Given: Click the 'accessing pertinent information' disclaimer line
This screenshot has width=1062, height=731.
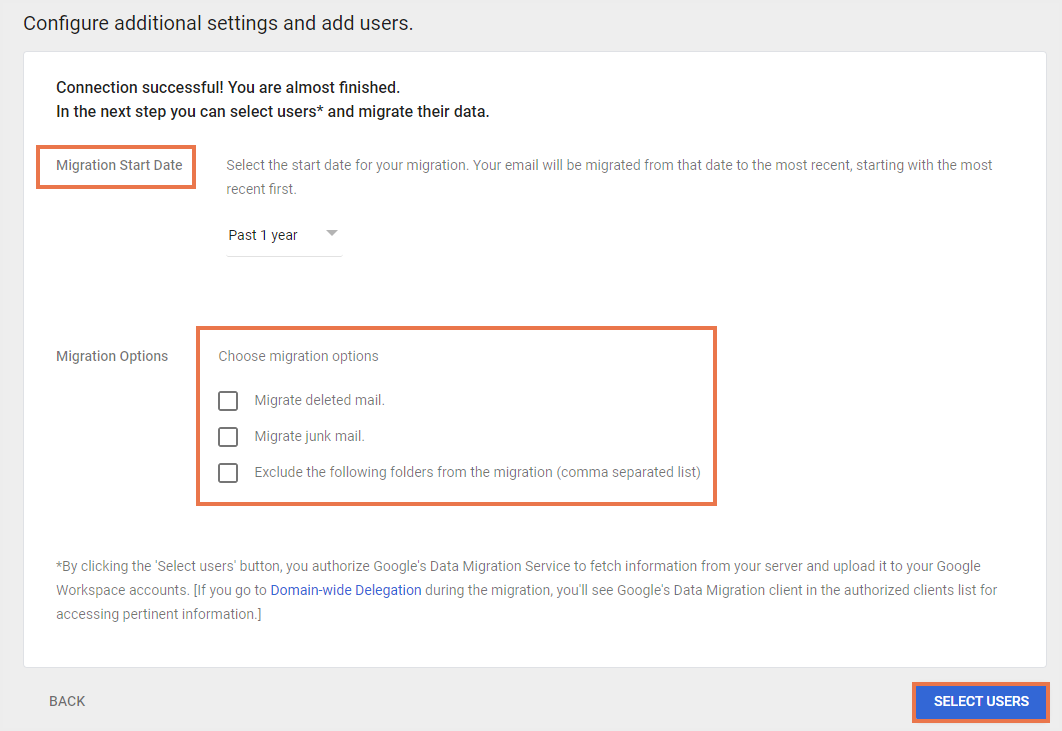Looking at the screenshot, I should click(158, 614).
